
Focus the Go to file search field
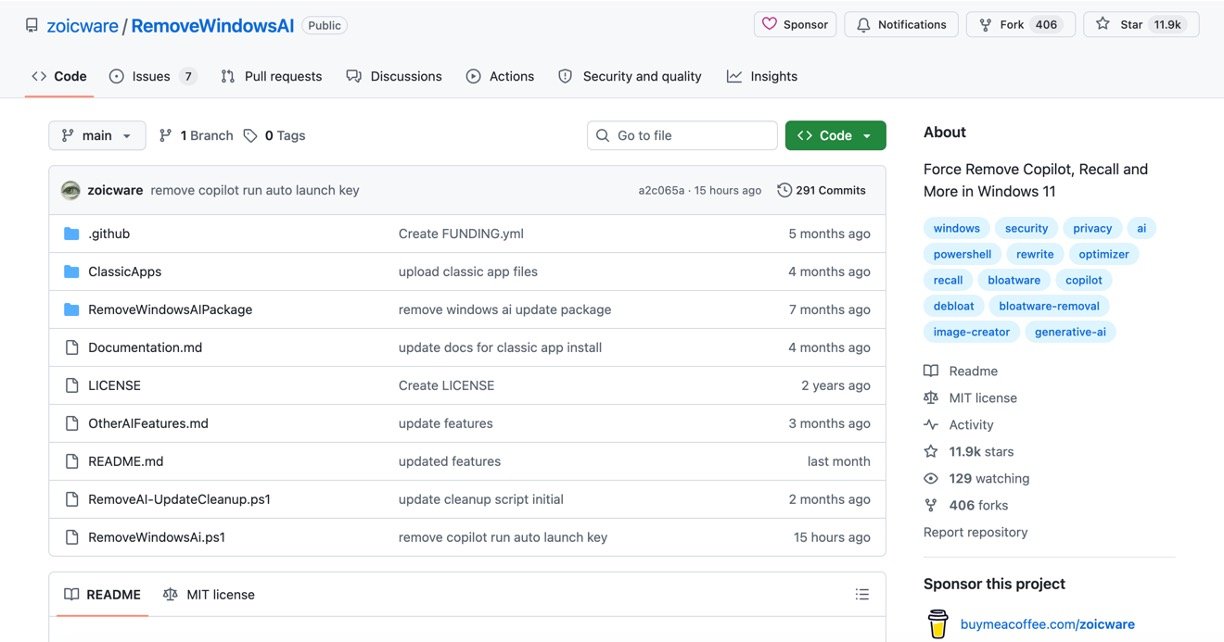682,136
